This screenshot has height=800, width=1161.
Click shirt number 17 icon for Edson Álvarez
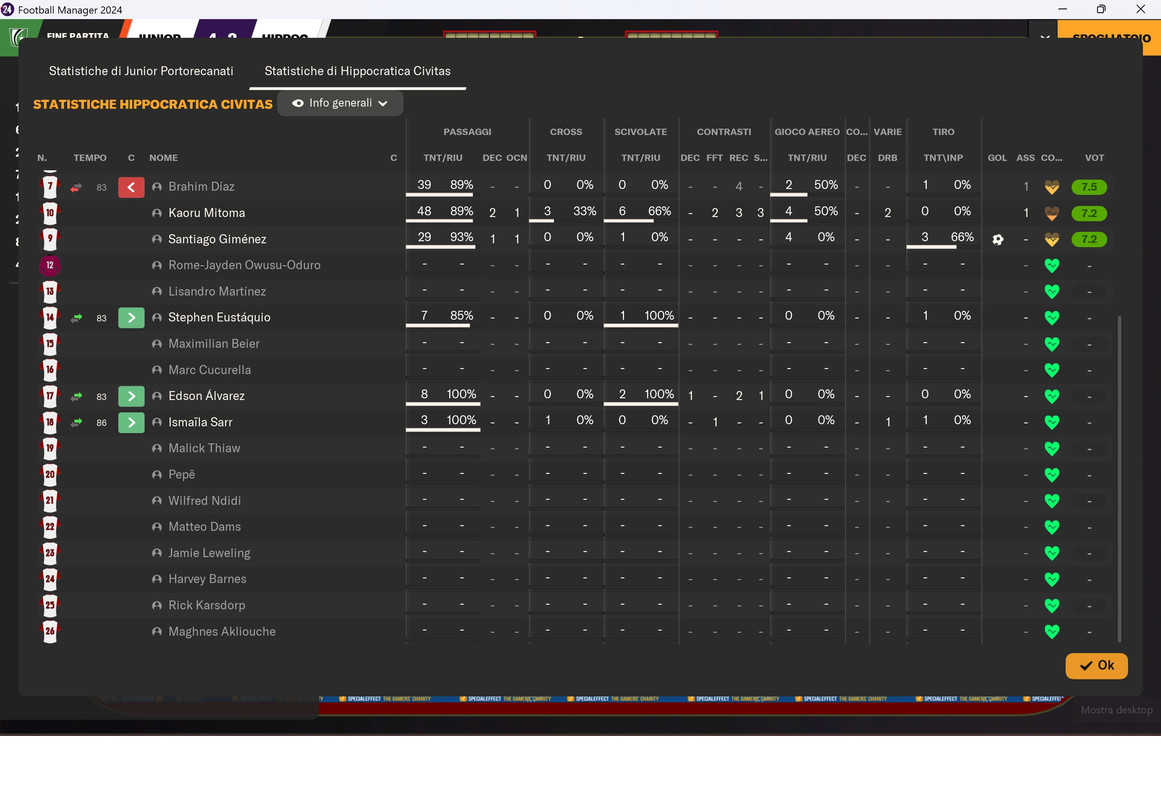tap(50, 396)
